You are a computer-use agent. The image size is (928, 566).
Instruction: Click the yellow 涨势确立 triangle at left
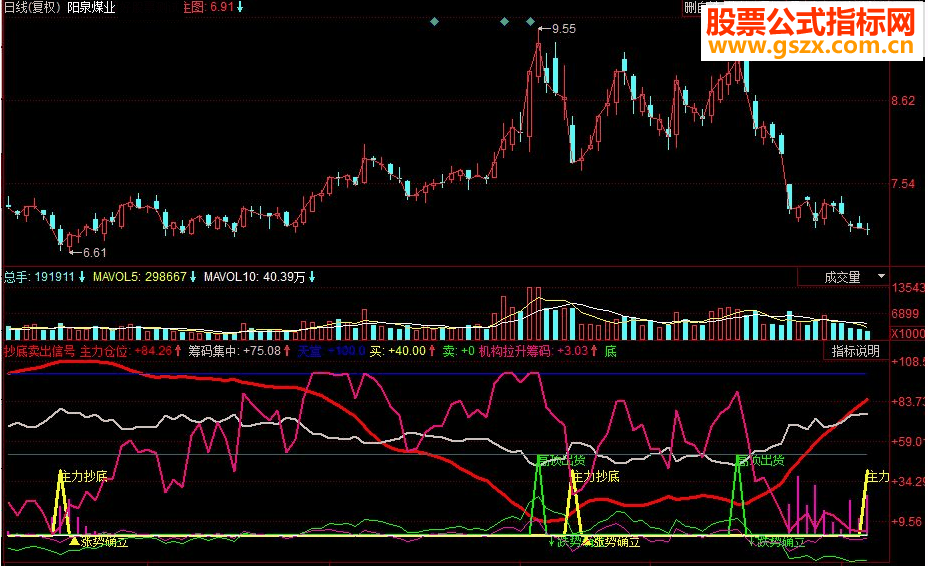pyautogui.click(x=74, y=541)
